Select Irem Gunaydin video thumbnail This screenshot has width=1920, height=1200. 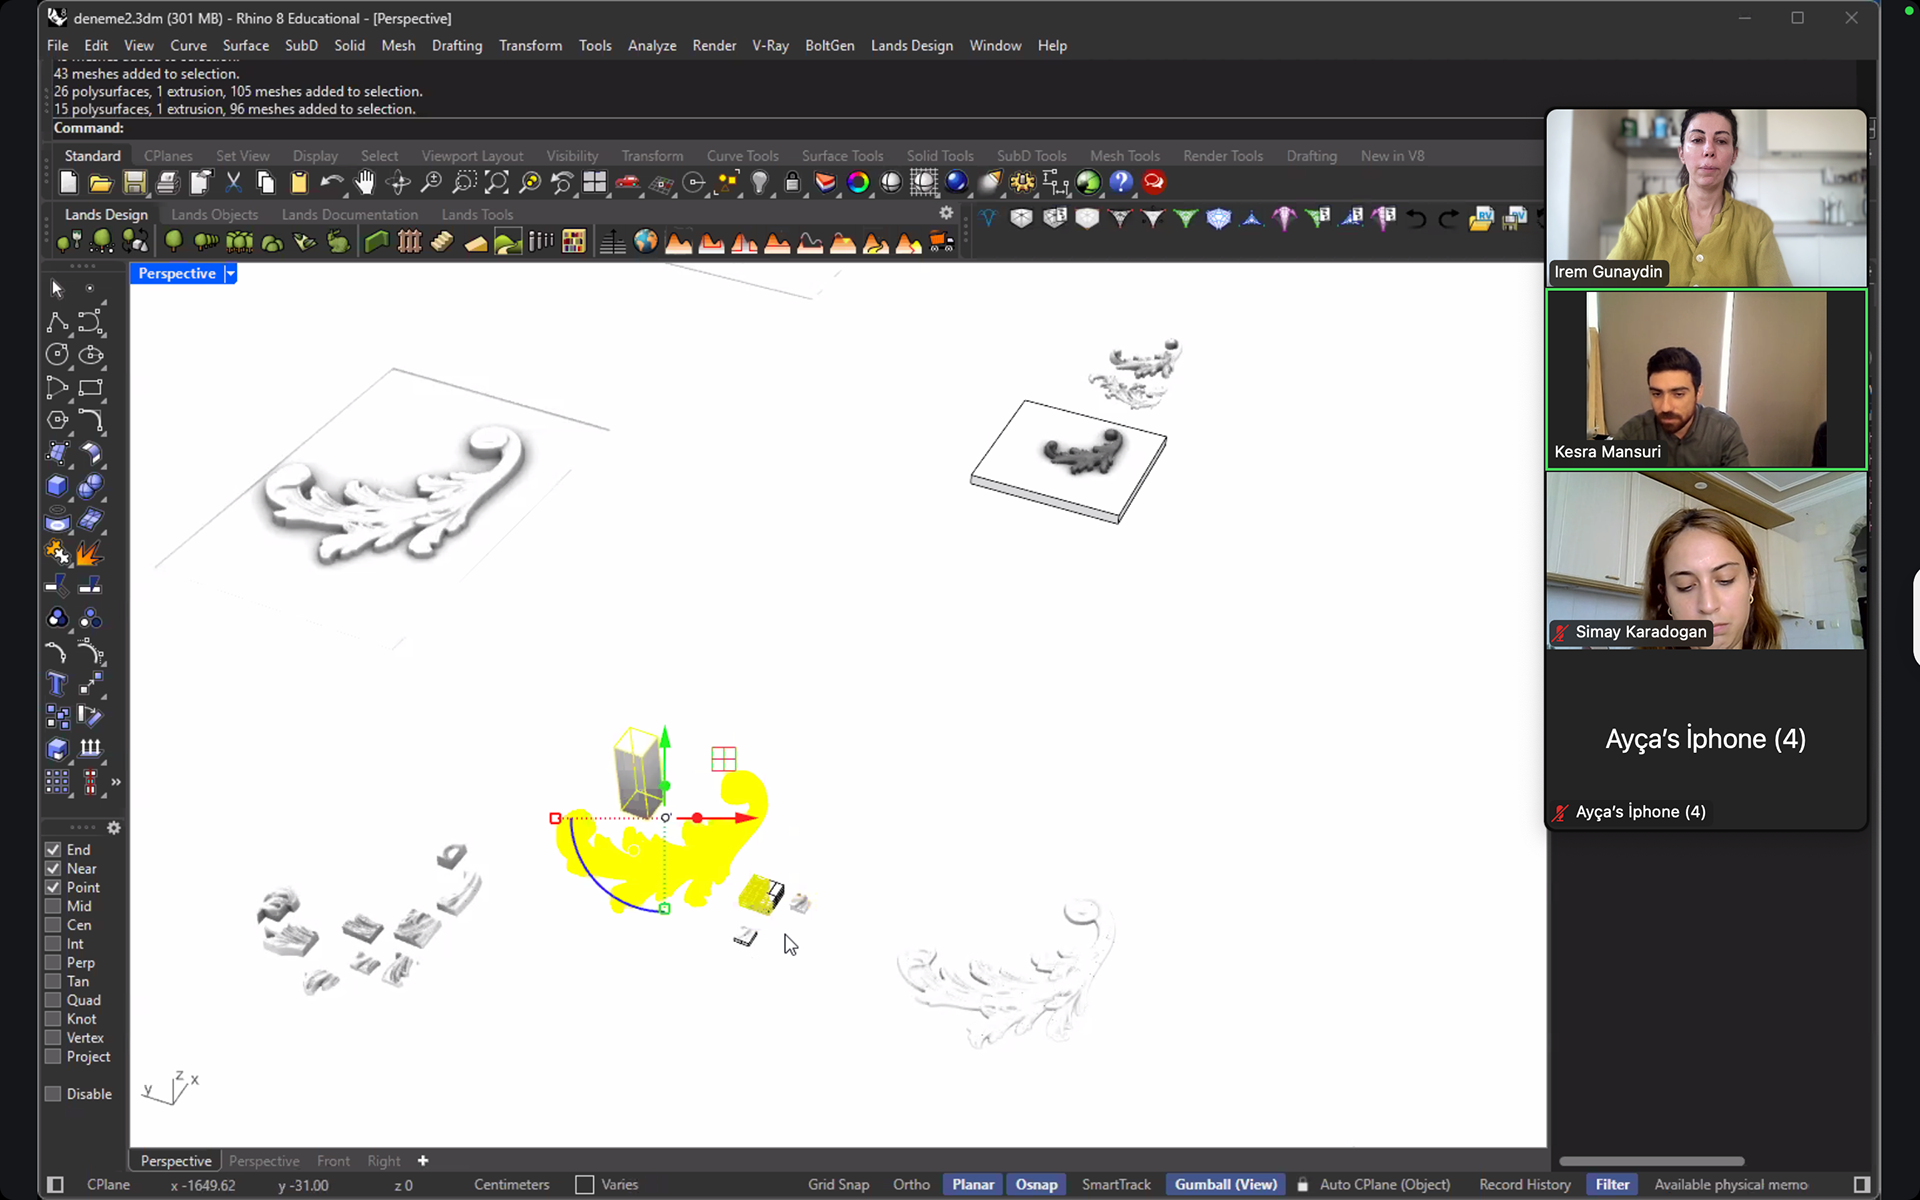(1705, 198)
